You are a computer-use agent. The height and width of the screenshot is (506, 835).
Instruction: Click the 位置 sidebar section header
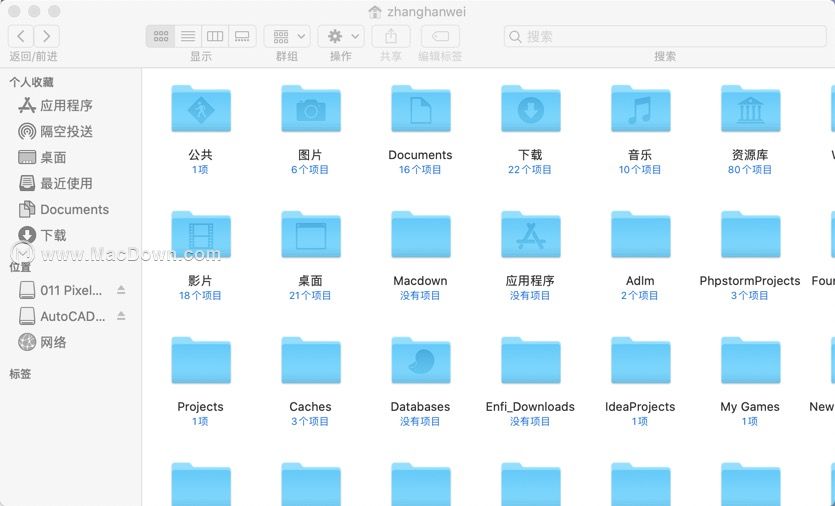point(20,266)
